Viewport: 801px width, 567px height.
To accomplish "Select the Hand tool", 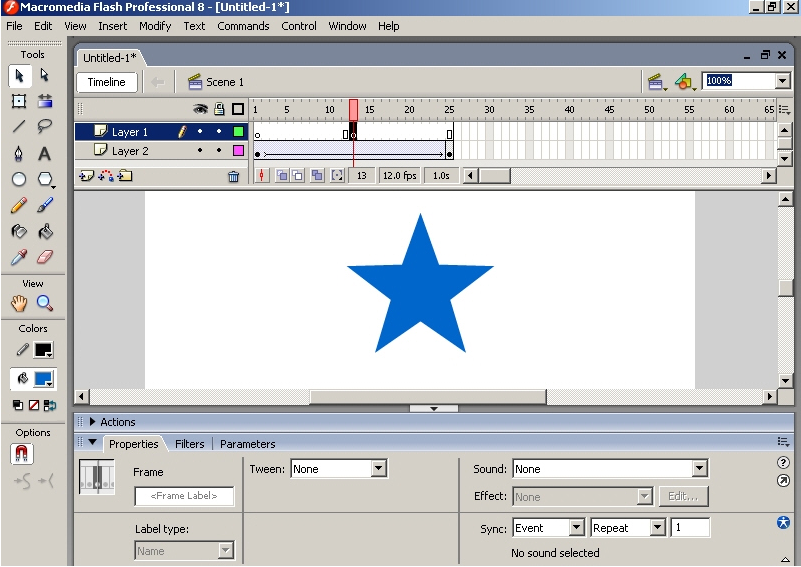I will [x=19, y=303].
